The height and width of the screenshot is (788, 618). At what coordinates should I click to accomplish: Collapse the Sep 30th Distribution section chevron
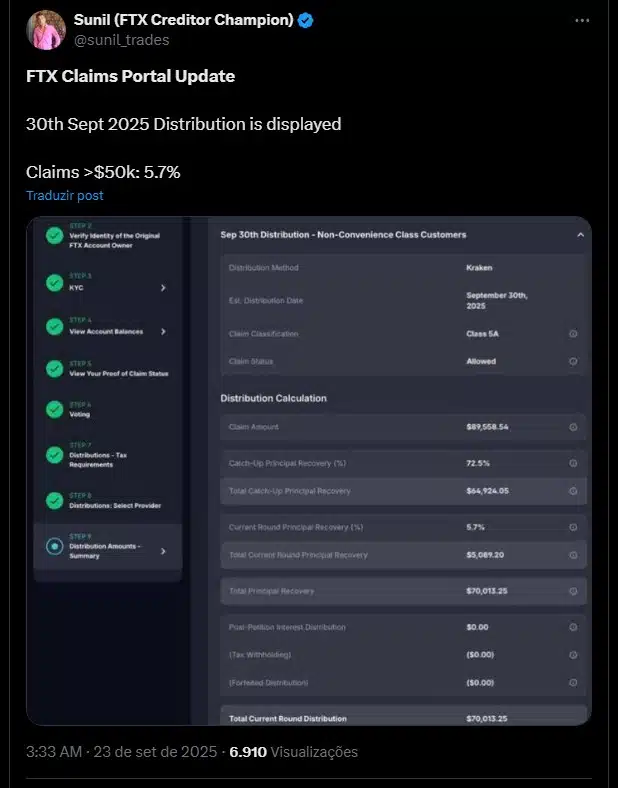click(x=580, y=235)
